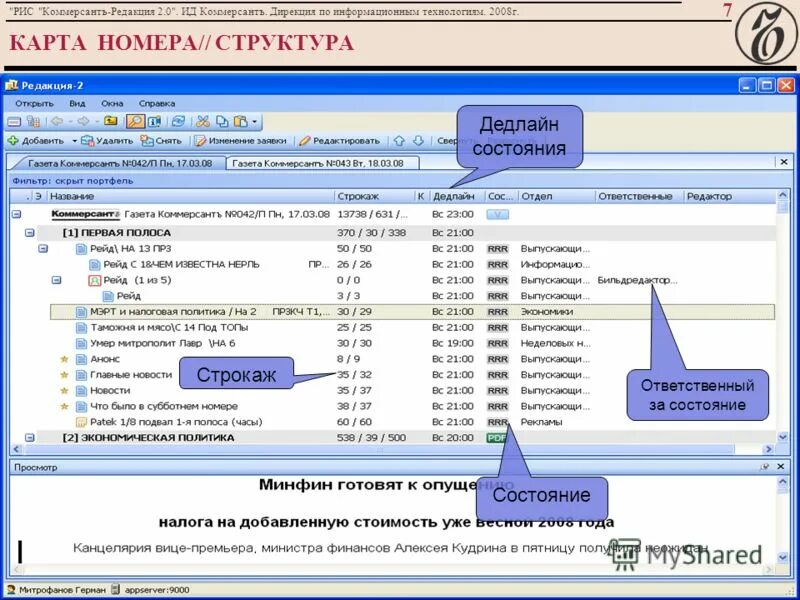Click the Добавить (add) button
Image resolution: width=800 pixels, height=600 pixels.
coord(36,141)
